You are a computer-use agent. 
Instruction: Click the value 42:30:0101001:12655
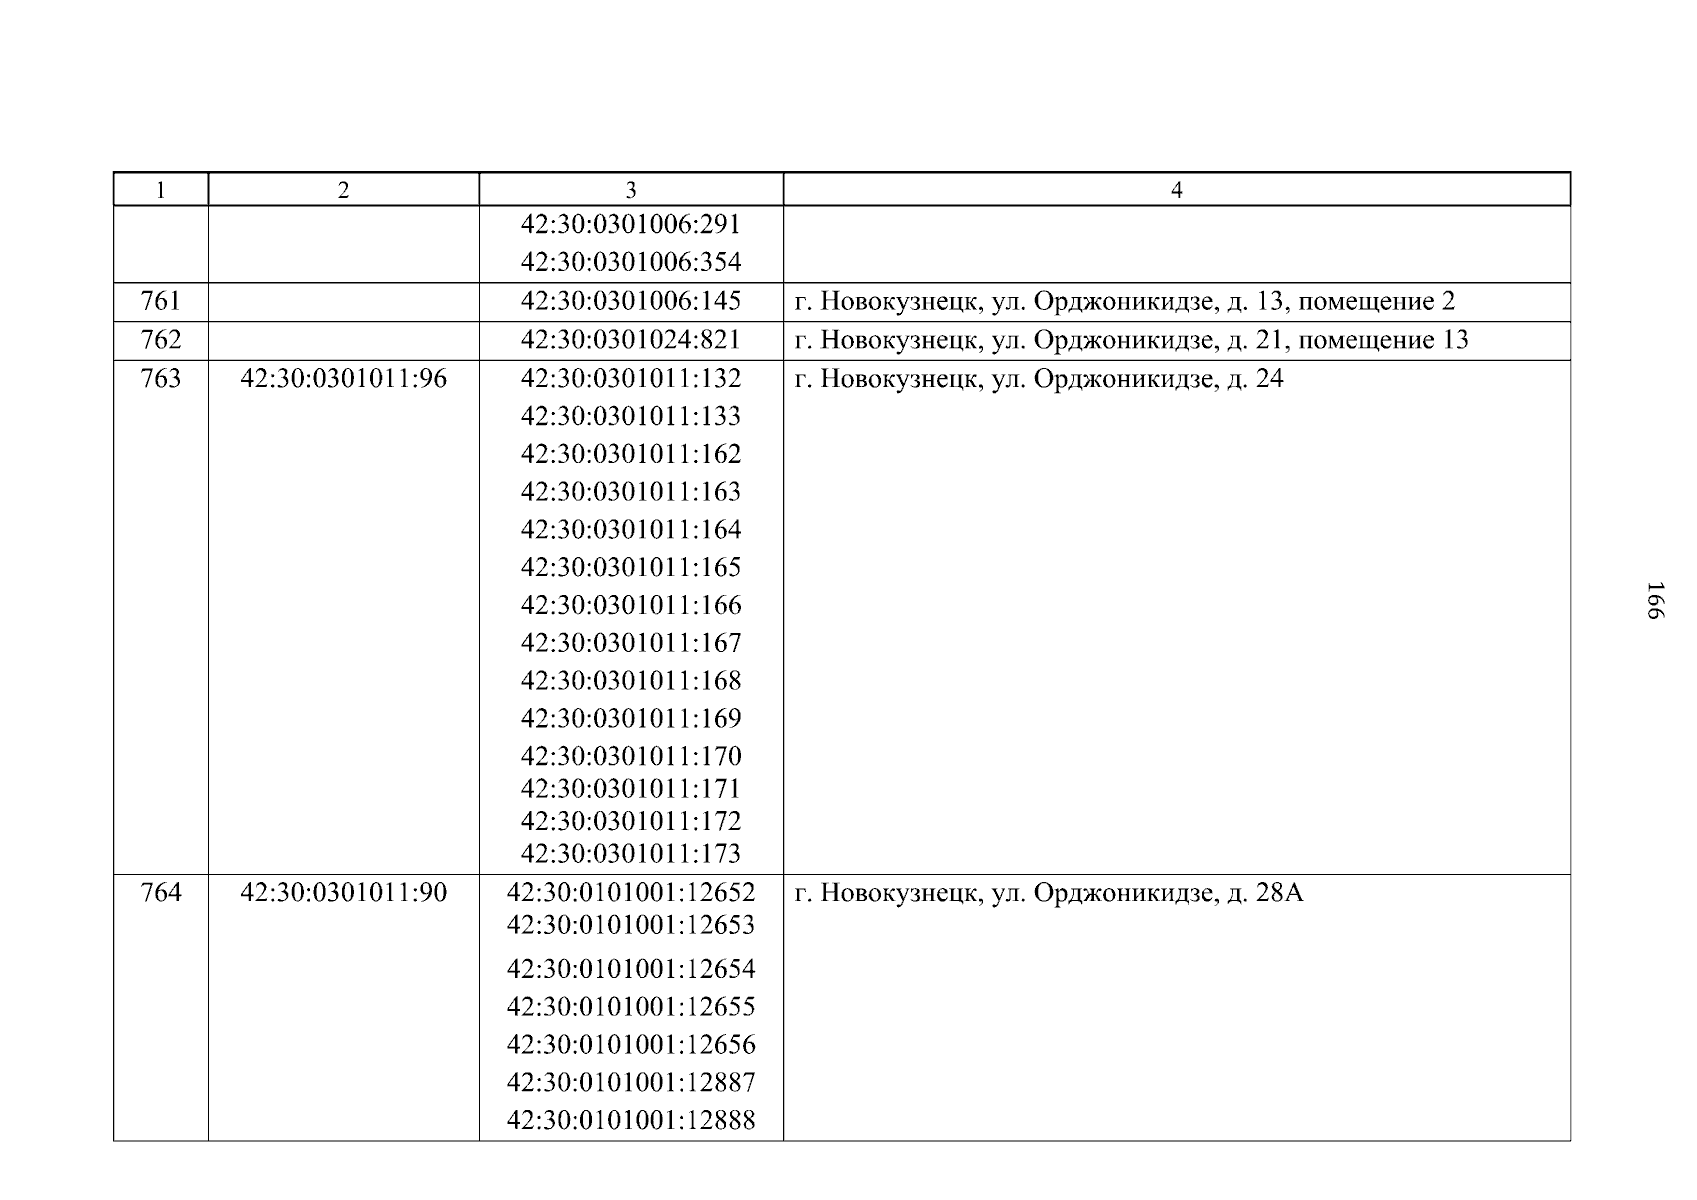pos(631,1007)
